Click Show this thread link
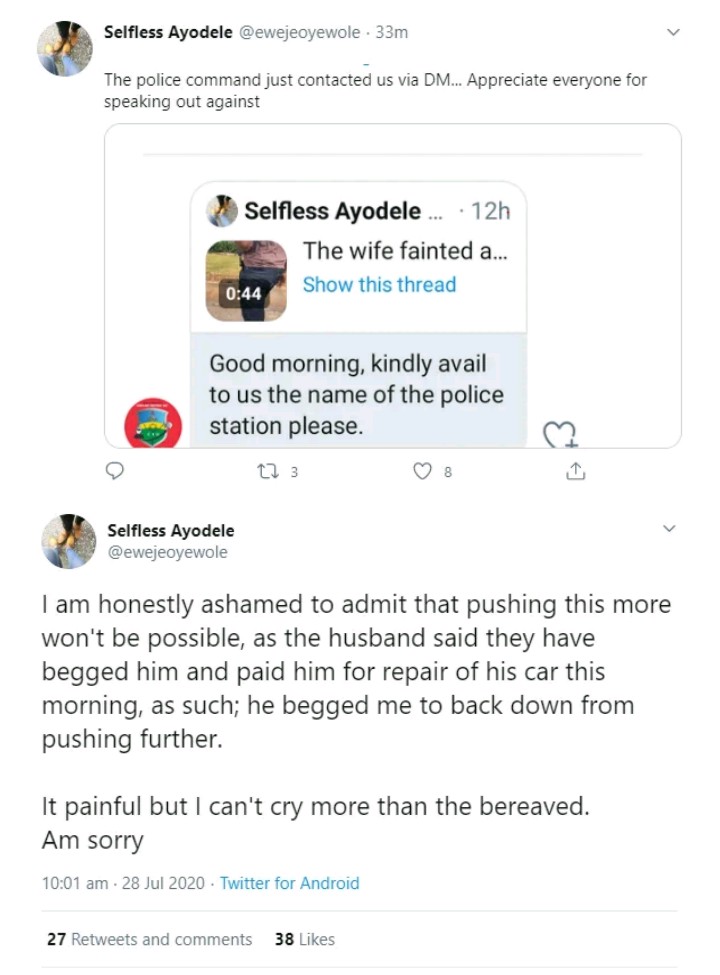The height and width of the screenshot is (975, 720). (x=379, y=284)
